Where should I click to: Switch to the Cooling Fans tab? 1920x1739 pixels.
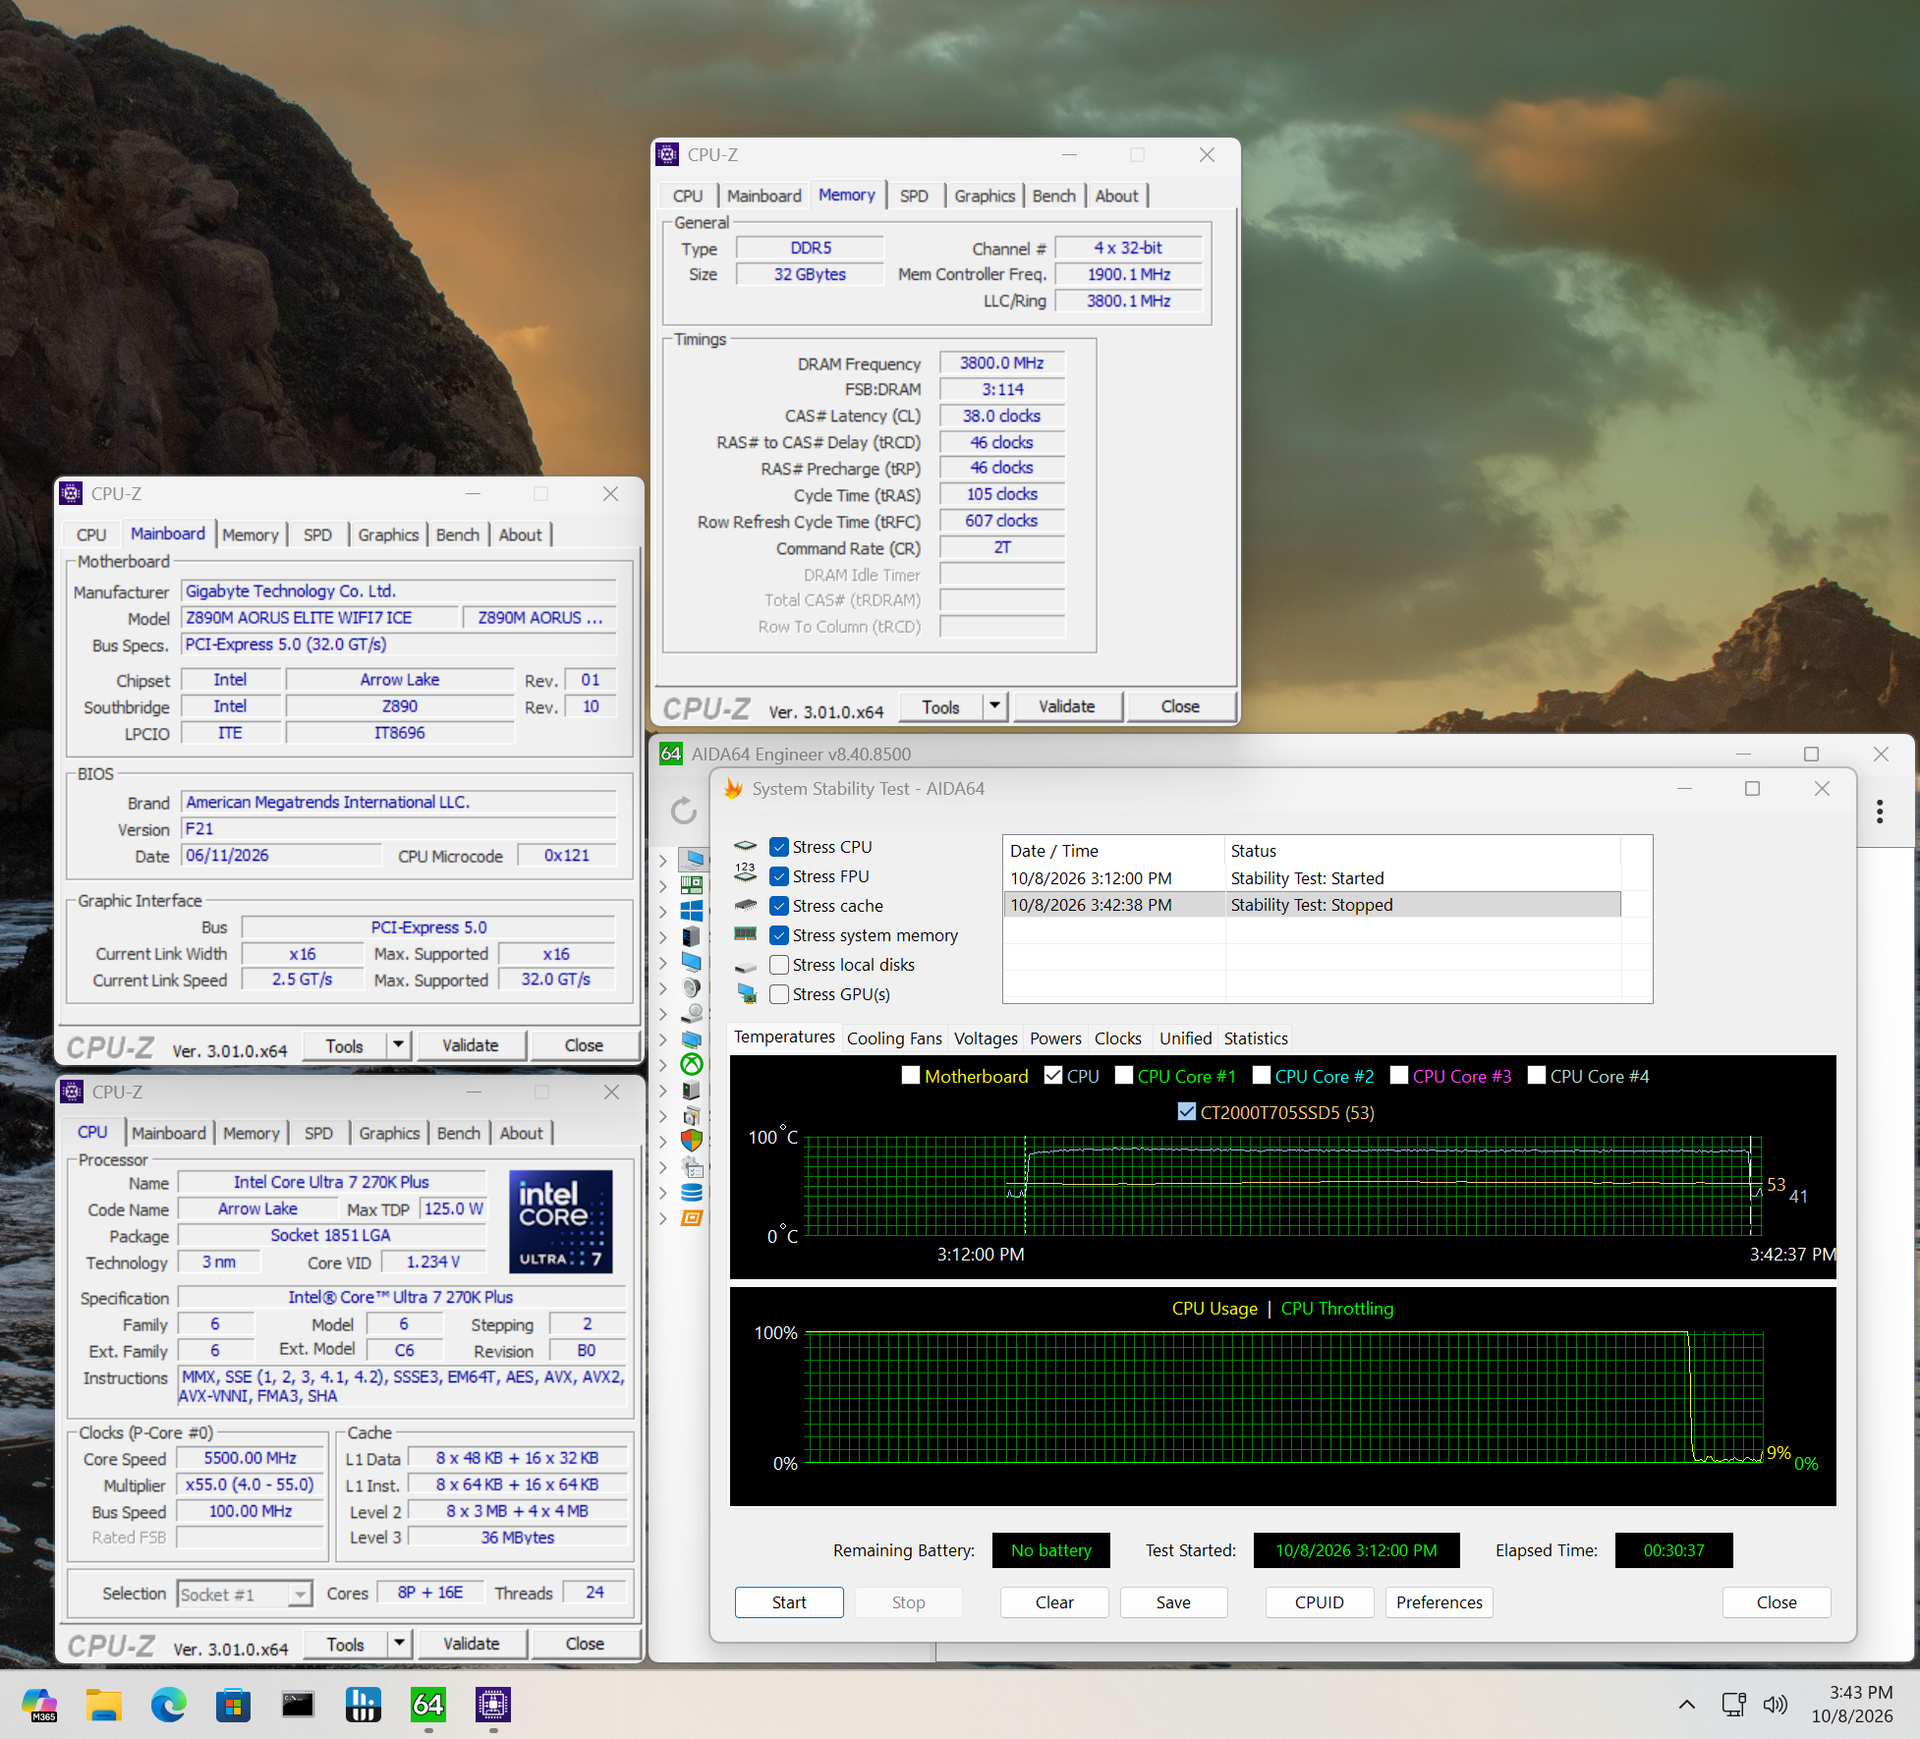[894, 1038]
